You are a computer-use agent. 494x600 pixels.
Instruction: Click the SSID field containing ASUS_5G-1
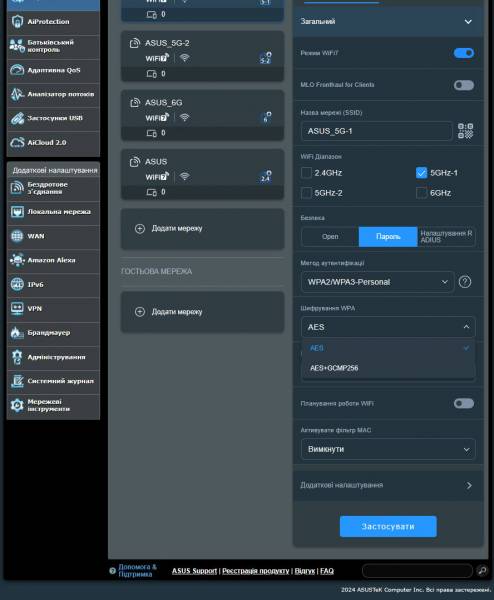(x=377, y=131)
